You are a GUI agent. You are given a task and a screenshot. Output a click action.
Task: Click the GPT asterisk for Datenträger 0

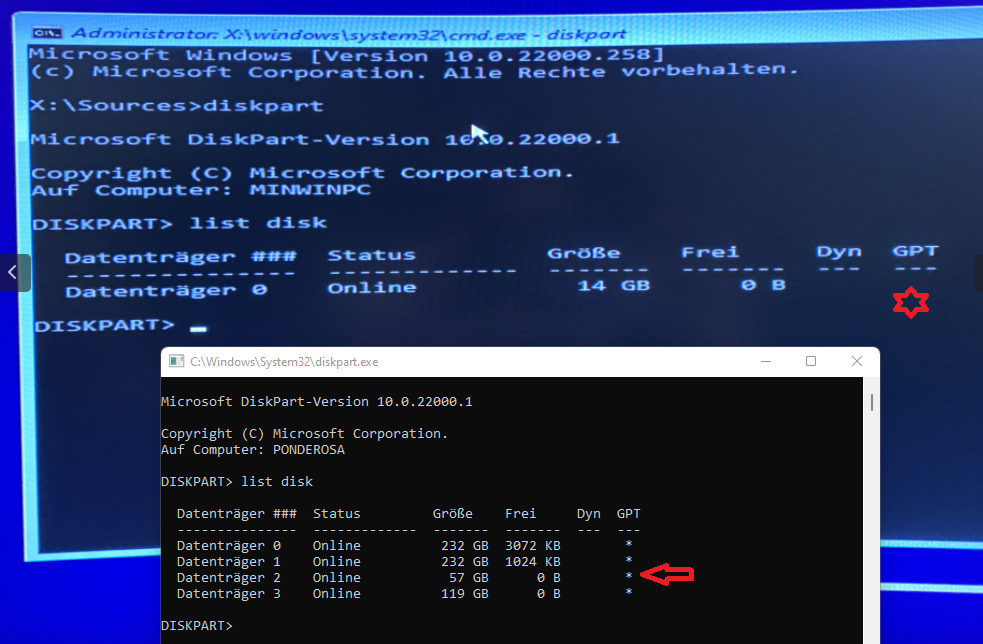pos(628,545)
